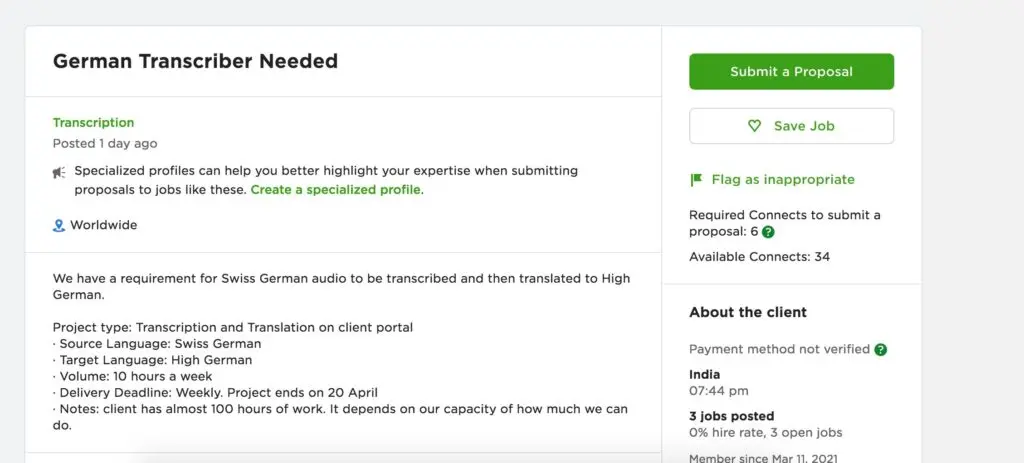Click the Payment method not verified text
Viewport: 1024px width, 463px height.
click(779, 350)
